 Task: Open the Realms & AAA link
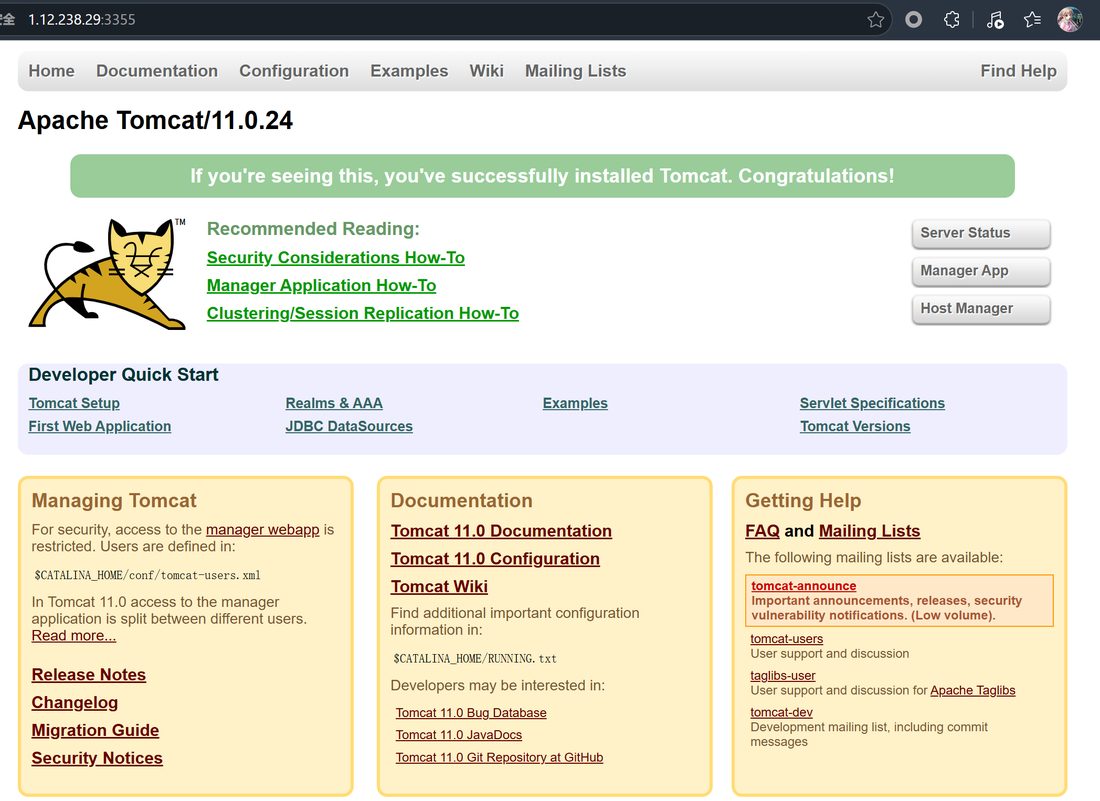[334, 403]
